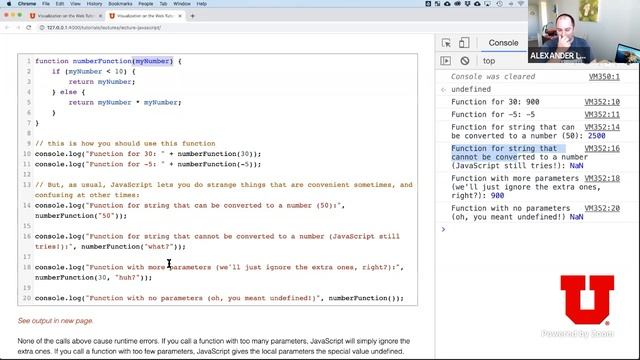Image resolution: width=640 pixels, height=360 pixels.
Task: Open the VM352:20 source link
Action: [x=602, y=208]
